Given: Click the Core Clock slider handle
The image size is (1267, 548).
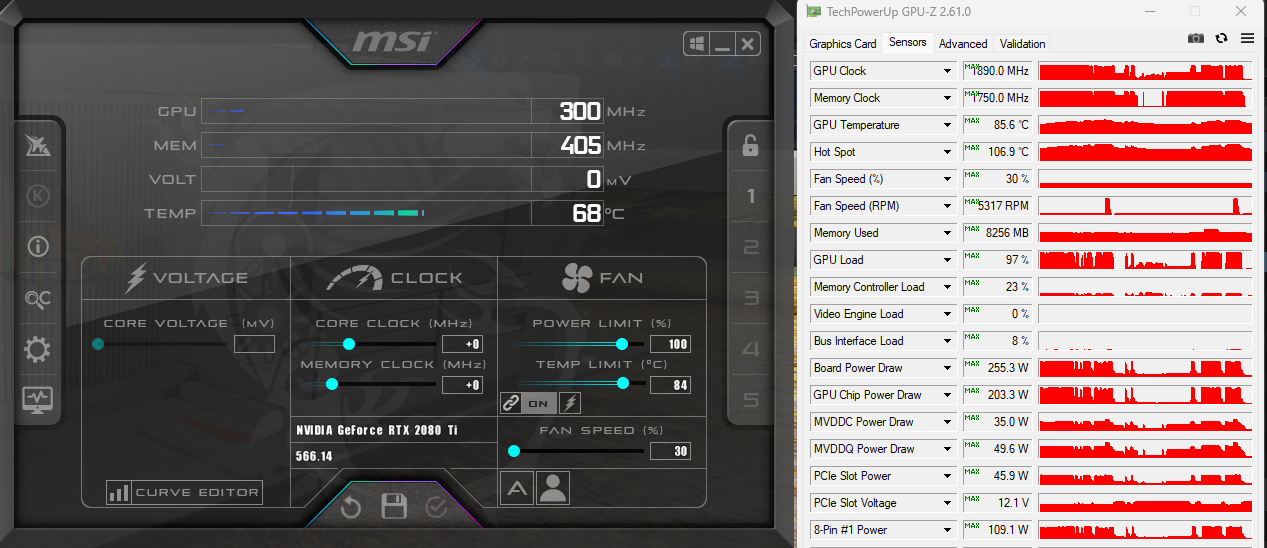Looking at the screenshot, I should point(348,344).
